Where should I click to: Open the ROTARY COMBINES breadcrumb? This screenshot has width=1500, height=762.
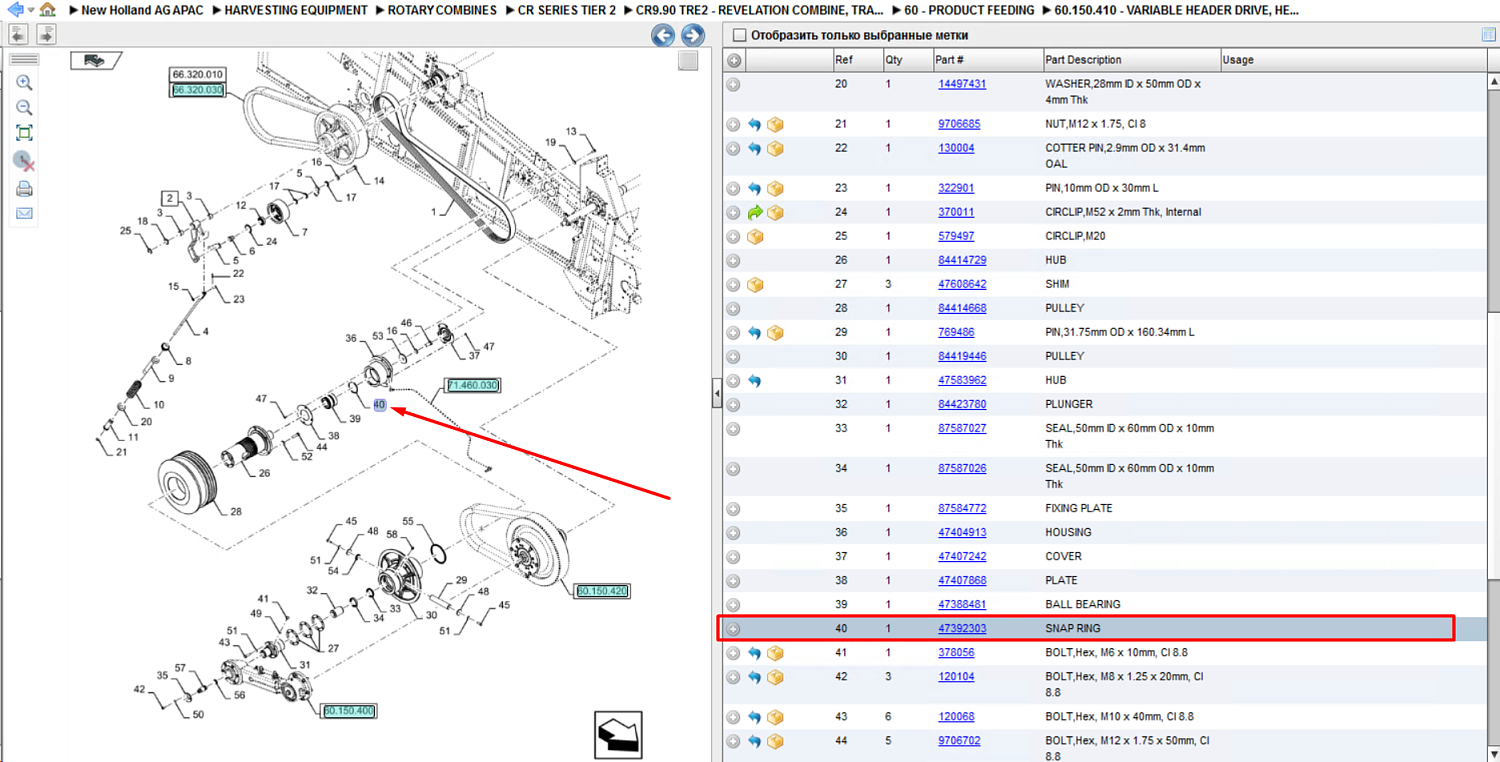pyautogui.click(x=441, y=10)
